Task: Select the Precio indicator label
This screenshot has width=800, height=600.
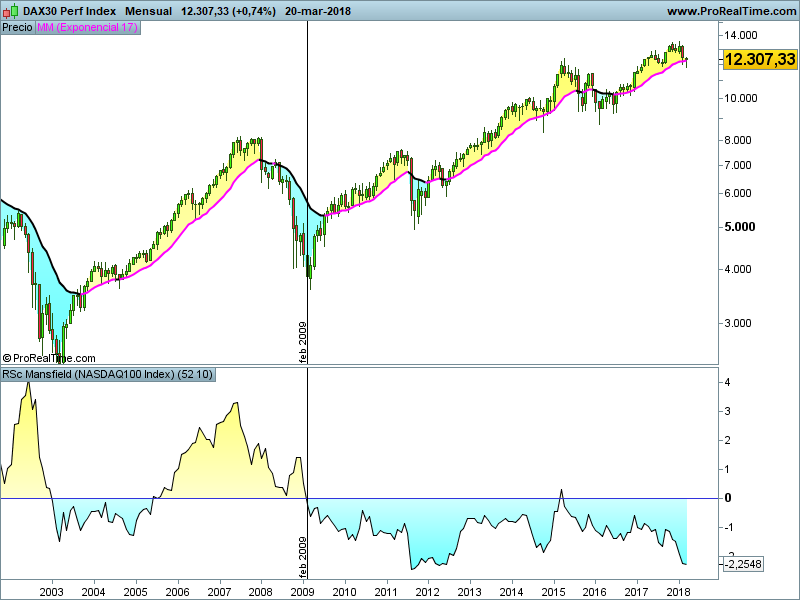Action: tap(17, 27)
